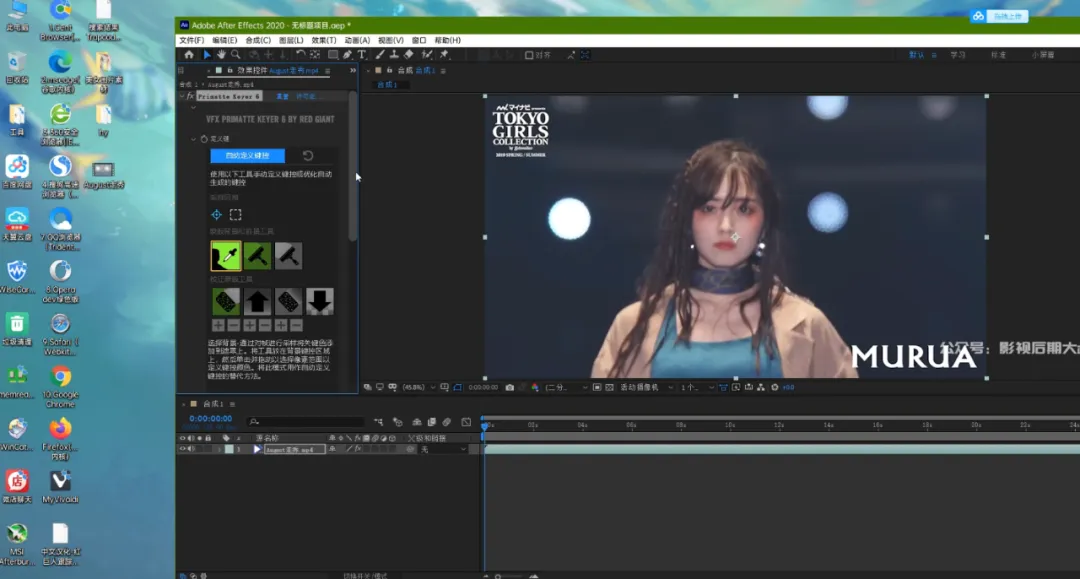Click the August layer color label swatch
The width and height of the screenshot is (1080, 579).
[229, 449]
